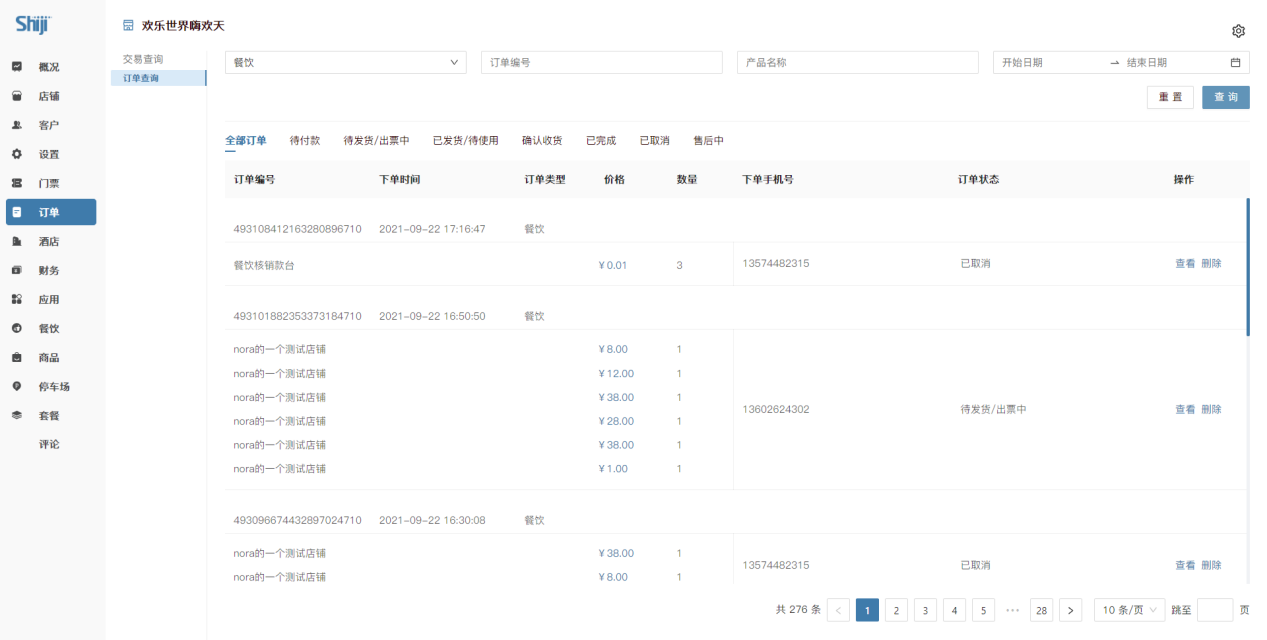Click the 交易查询 submenu heading
The height and width of the screenshot is (640, 1267).
(x=143, y=59)
